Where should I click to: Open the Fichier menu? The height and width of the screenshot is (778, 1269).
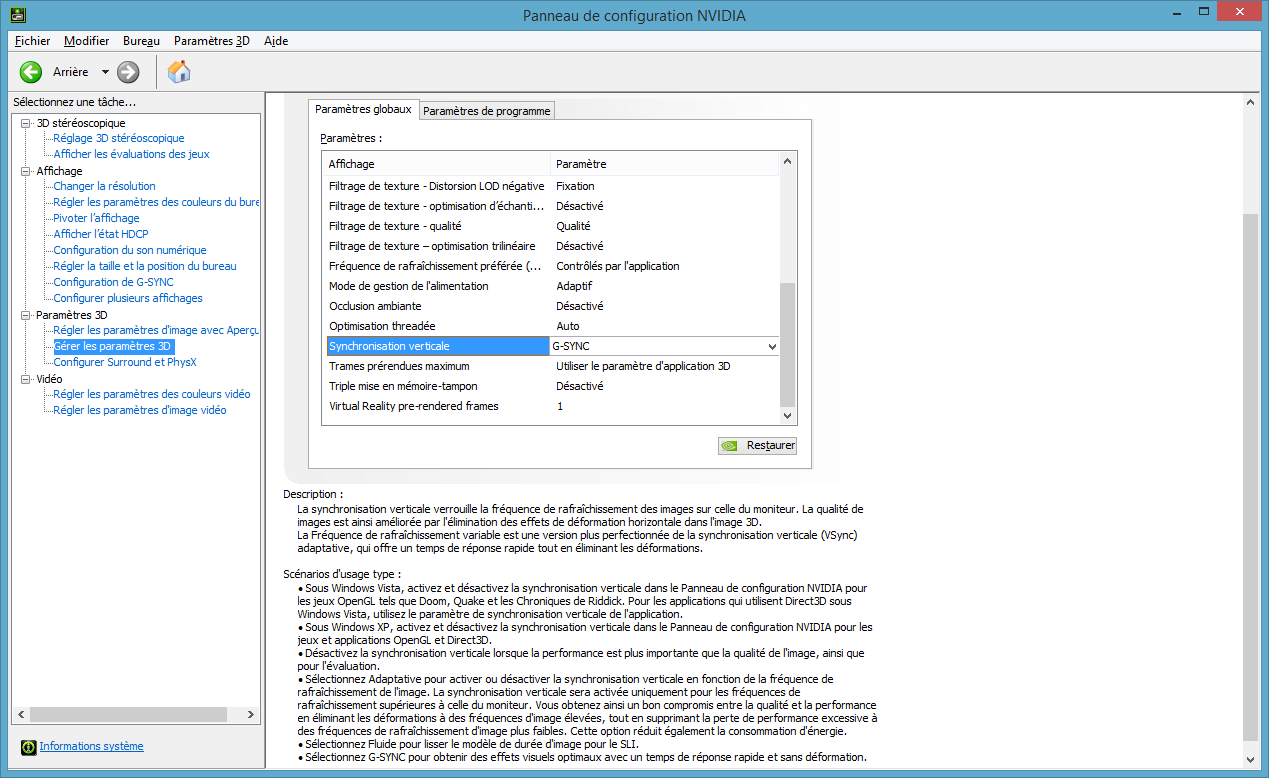[33, 41]
